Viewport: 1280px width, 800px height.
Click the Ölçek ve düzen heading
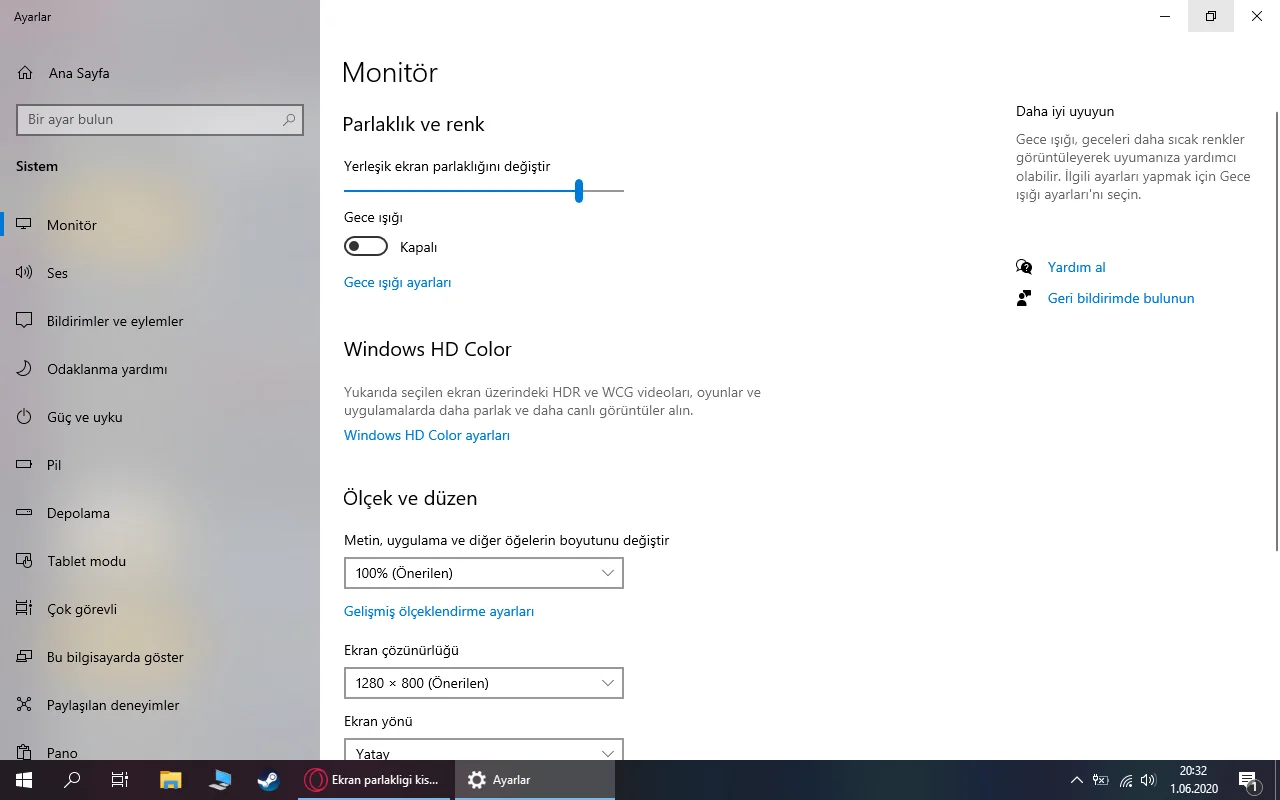coord(411,498)
